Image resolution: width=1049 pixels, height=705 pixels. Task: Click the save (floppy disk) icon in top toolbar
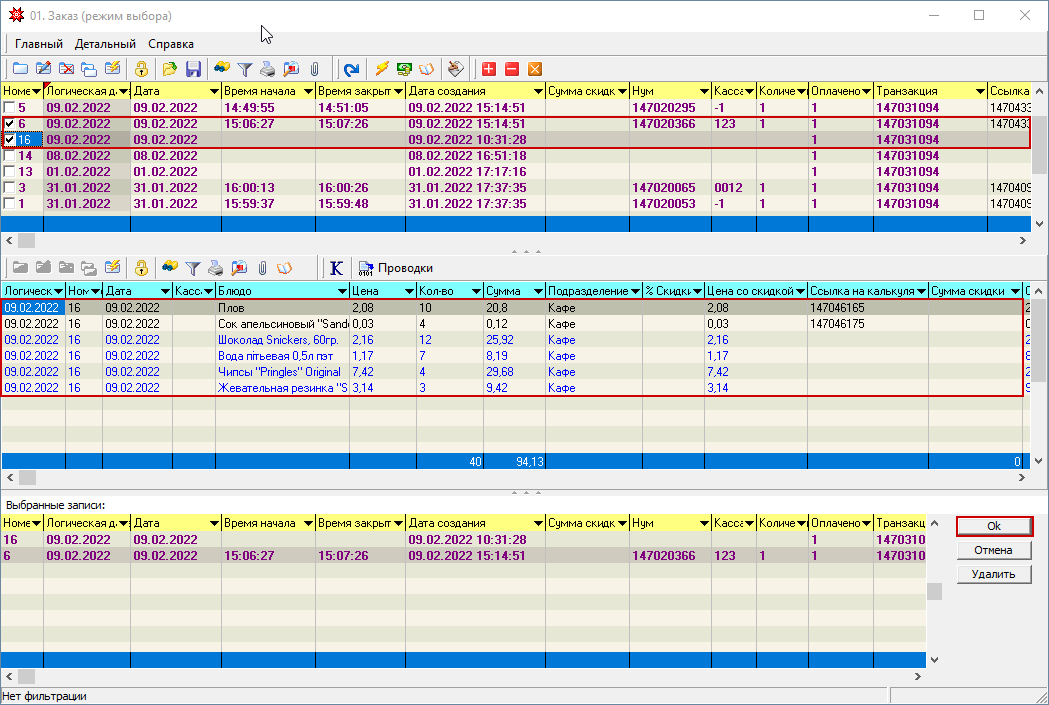pyautogui.click(x=194, y=69)
